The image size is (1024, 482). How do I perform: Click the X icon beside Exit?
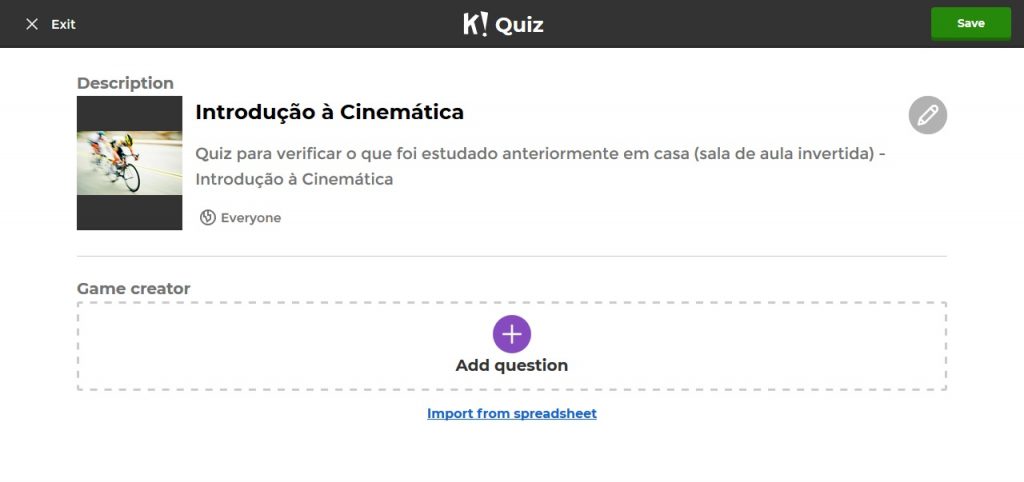(32, 24)
